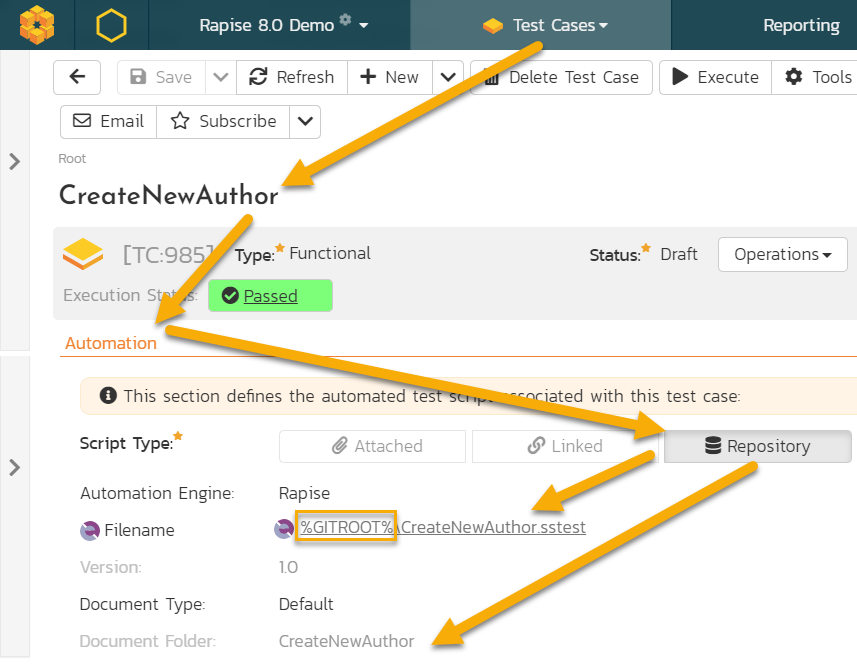Image resolution: width=857 pixels, height=665 pixels.
Task: Click the back arrow button
Action: pos(77,77)
